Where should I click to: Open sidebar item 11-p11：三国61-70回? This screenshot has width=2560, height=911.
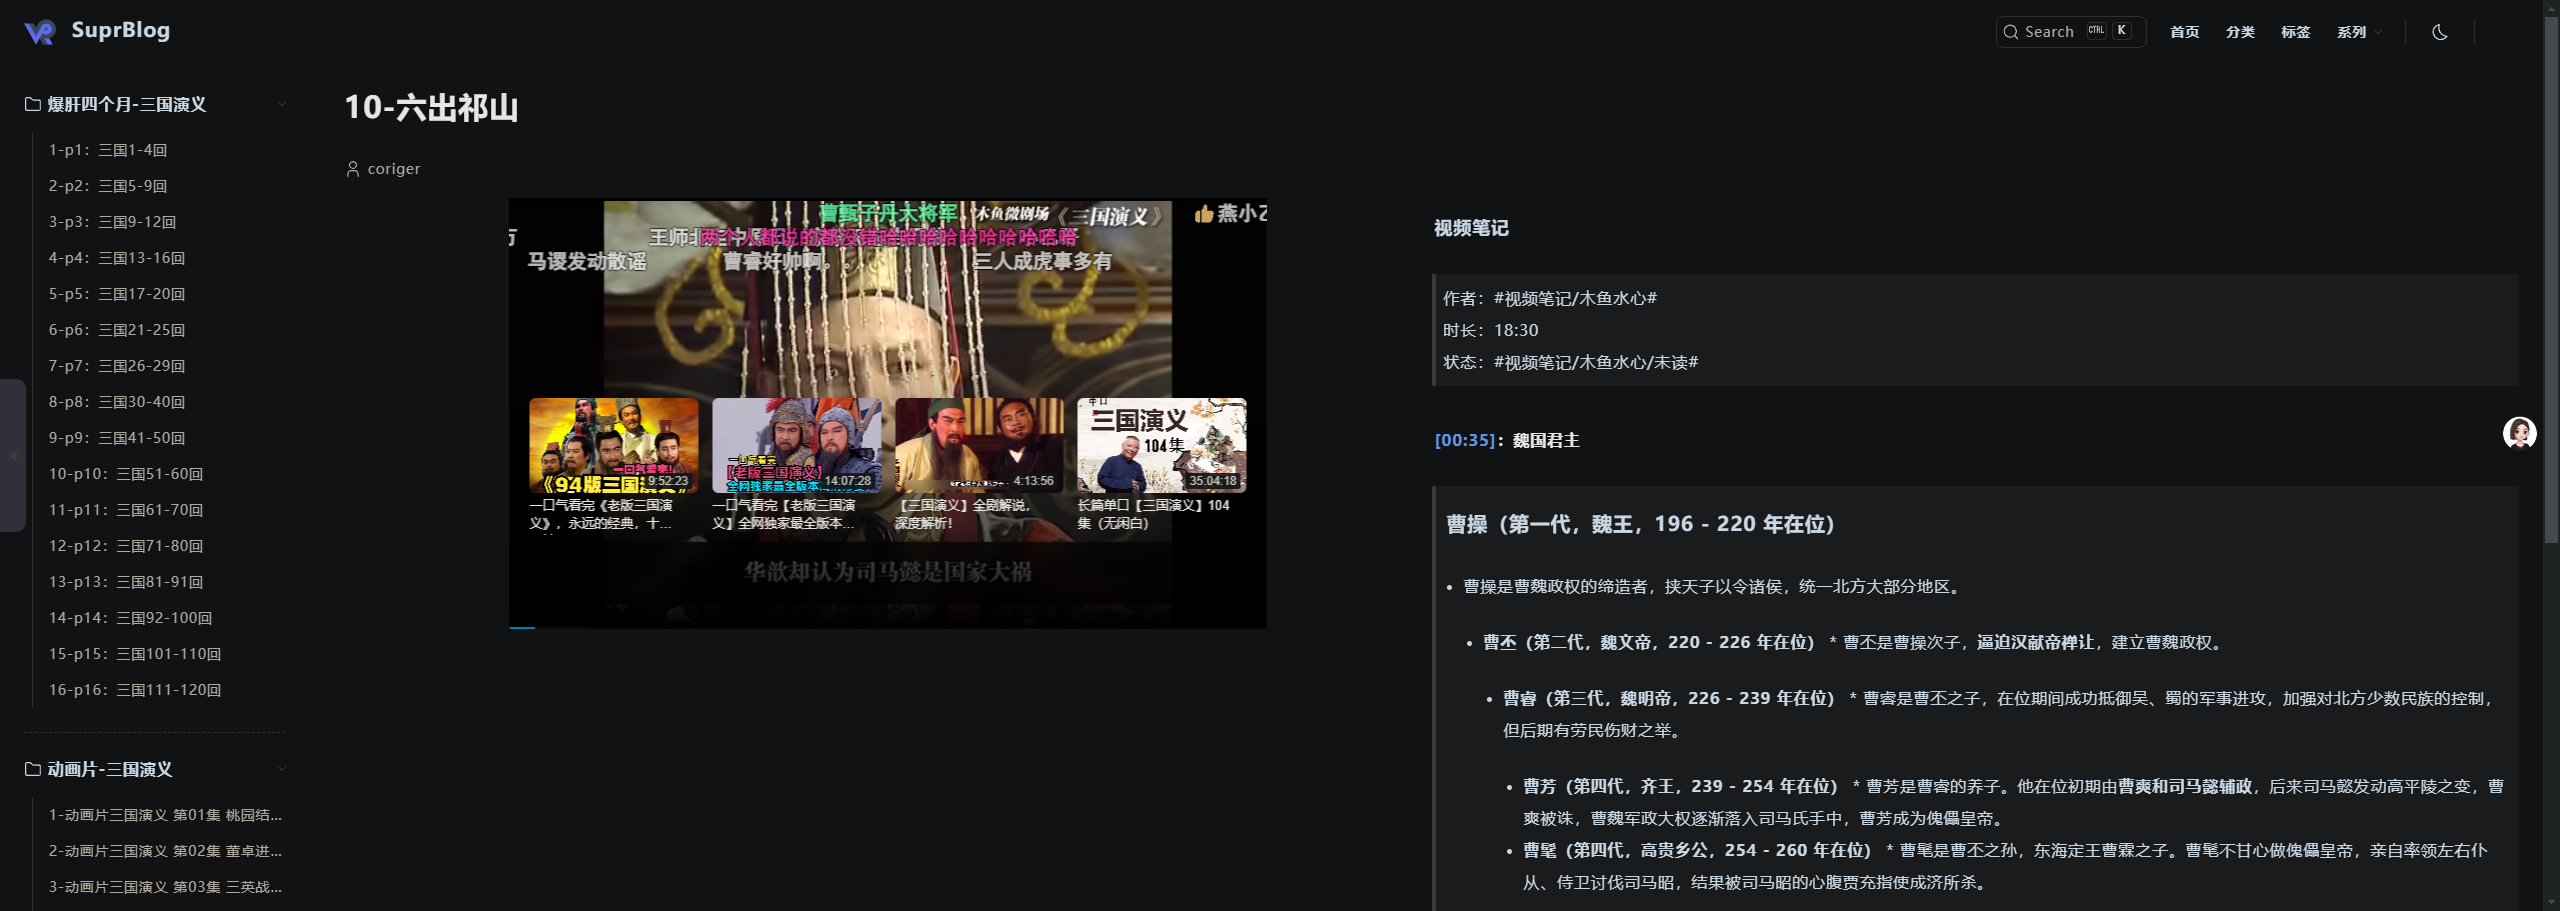[126, 510]
